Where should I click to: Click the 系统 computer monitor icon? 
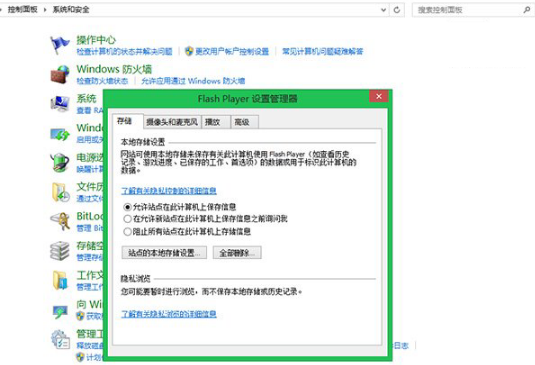pos(60,104)
